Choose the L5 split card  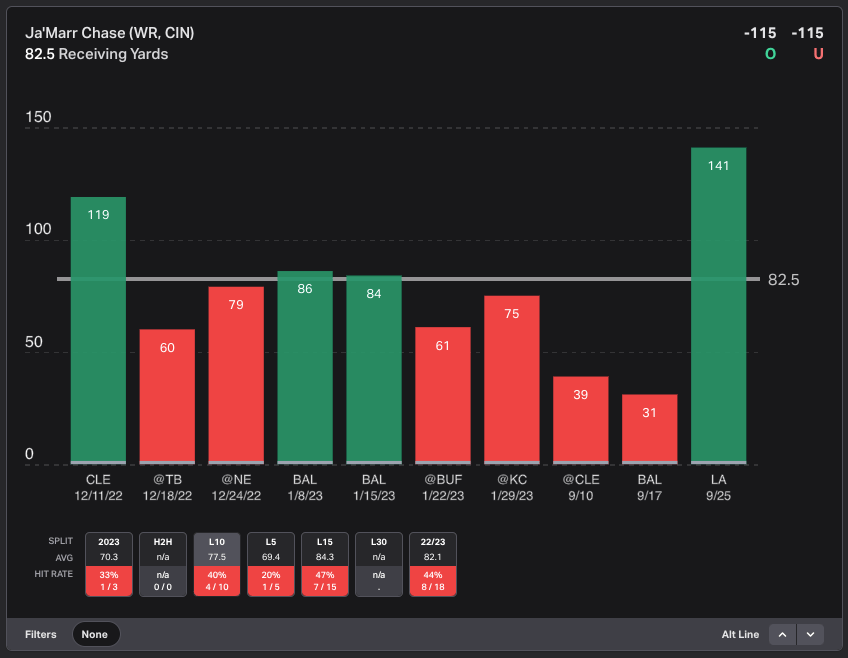[271, 564]
